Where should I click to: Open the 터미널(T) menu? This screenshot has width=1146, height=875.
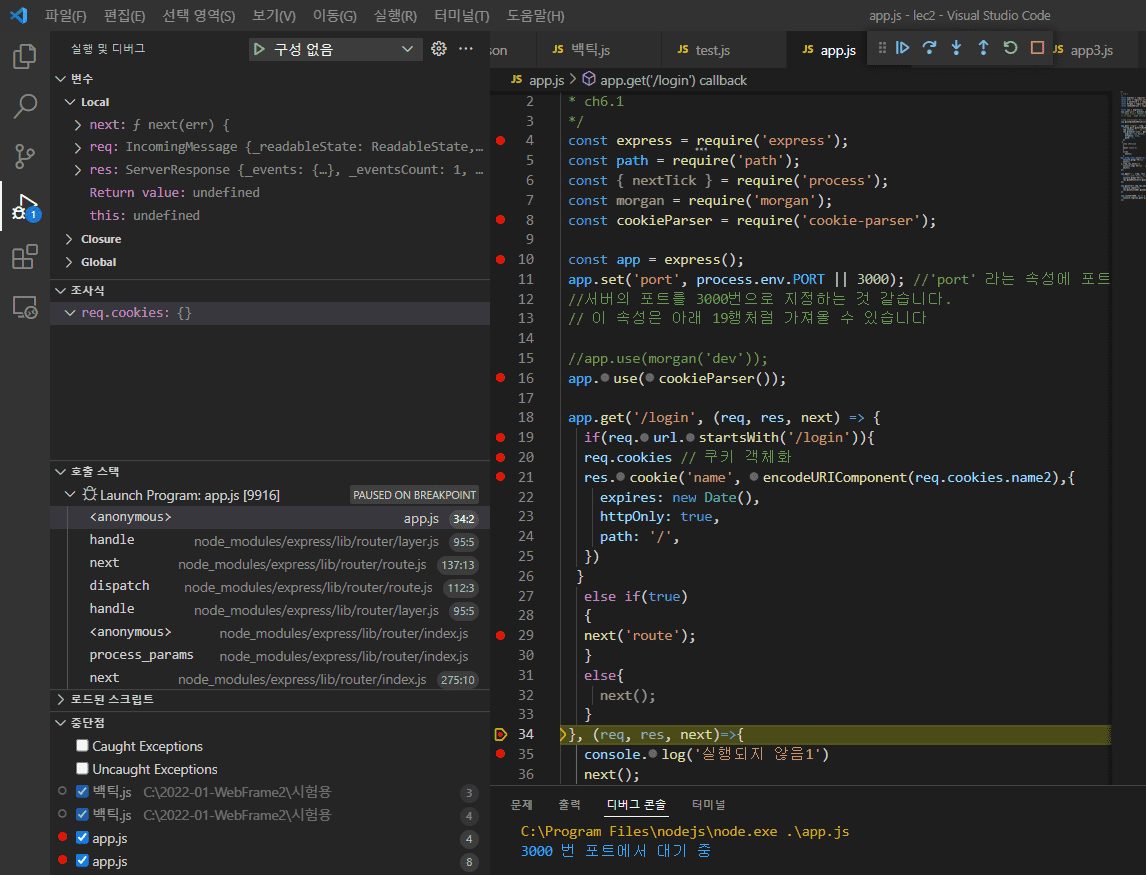coord(461,16)
